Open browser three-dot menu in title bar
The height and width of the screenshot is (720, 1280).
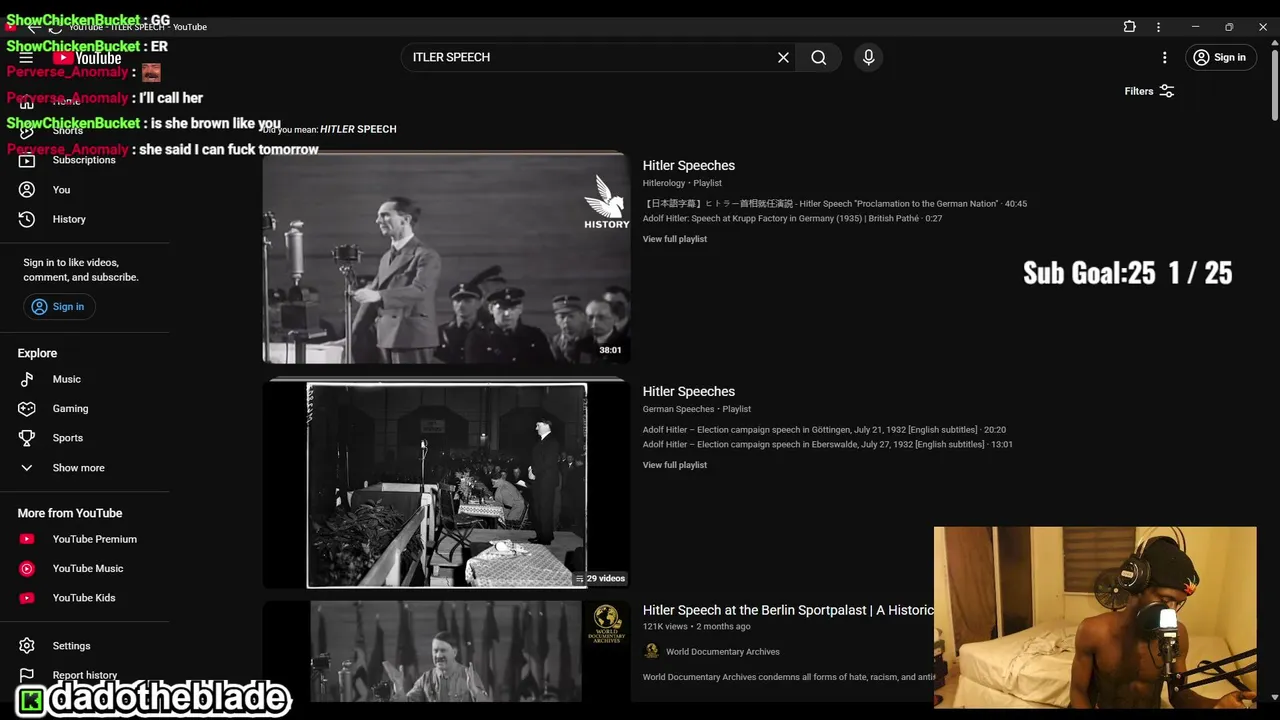(x=1158, y=27)
